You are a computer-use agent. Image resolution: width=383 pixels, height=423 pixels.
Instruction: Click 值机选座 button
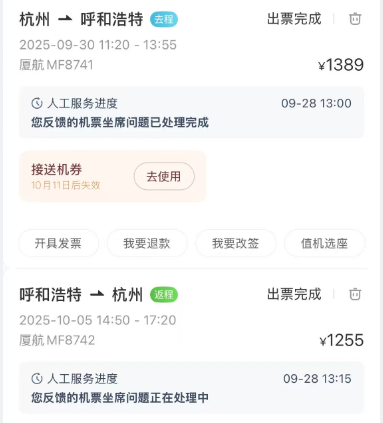click(x=324, y=243)
